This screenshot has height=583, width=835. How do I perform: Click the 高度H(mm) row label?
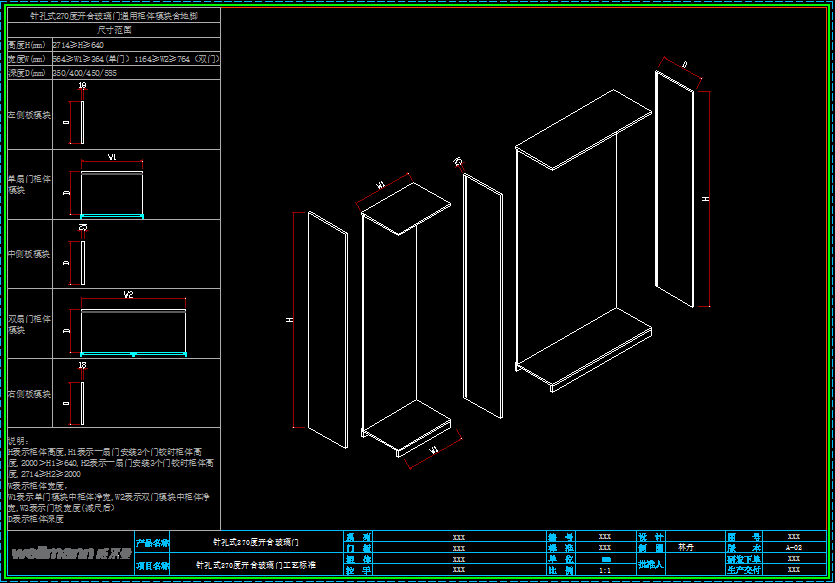26,46
